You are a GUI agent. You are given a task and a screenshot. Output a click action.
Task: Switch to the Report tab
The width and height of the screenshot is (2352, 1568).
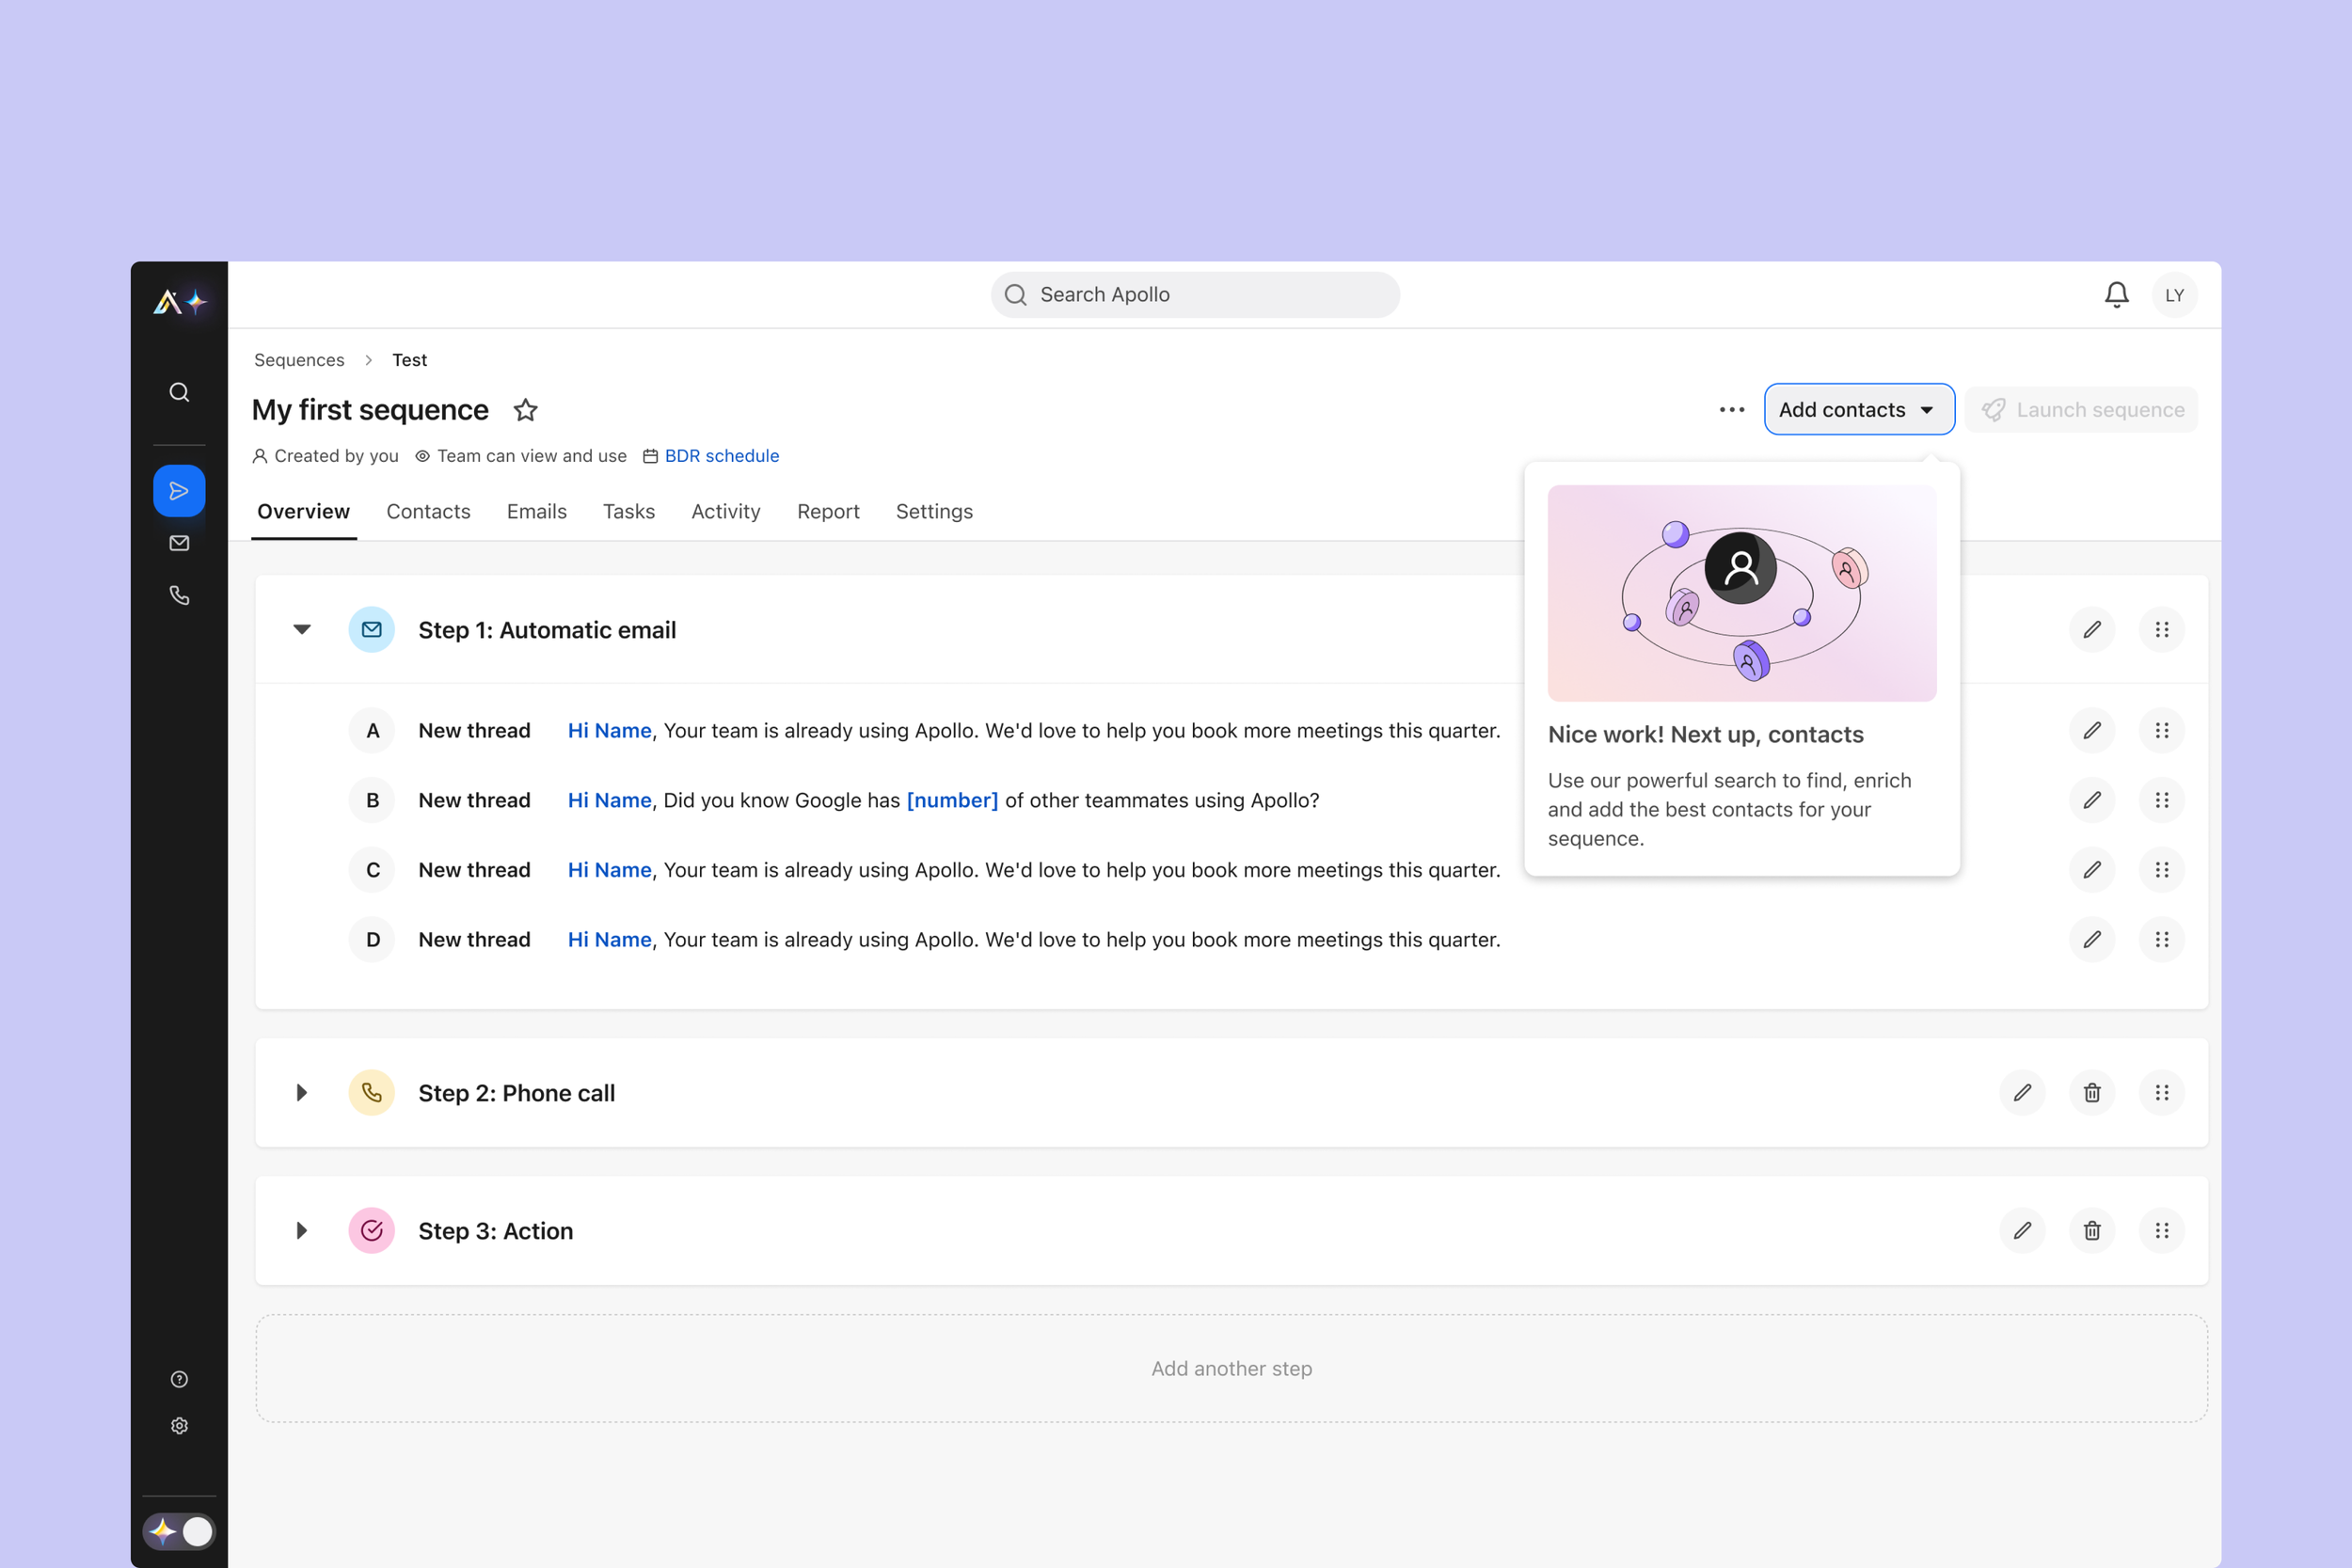[x=828, y=512]
